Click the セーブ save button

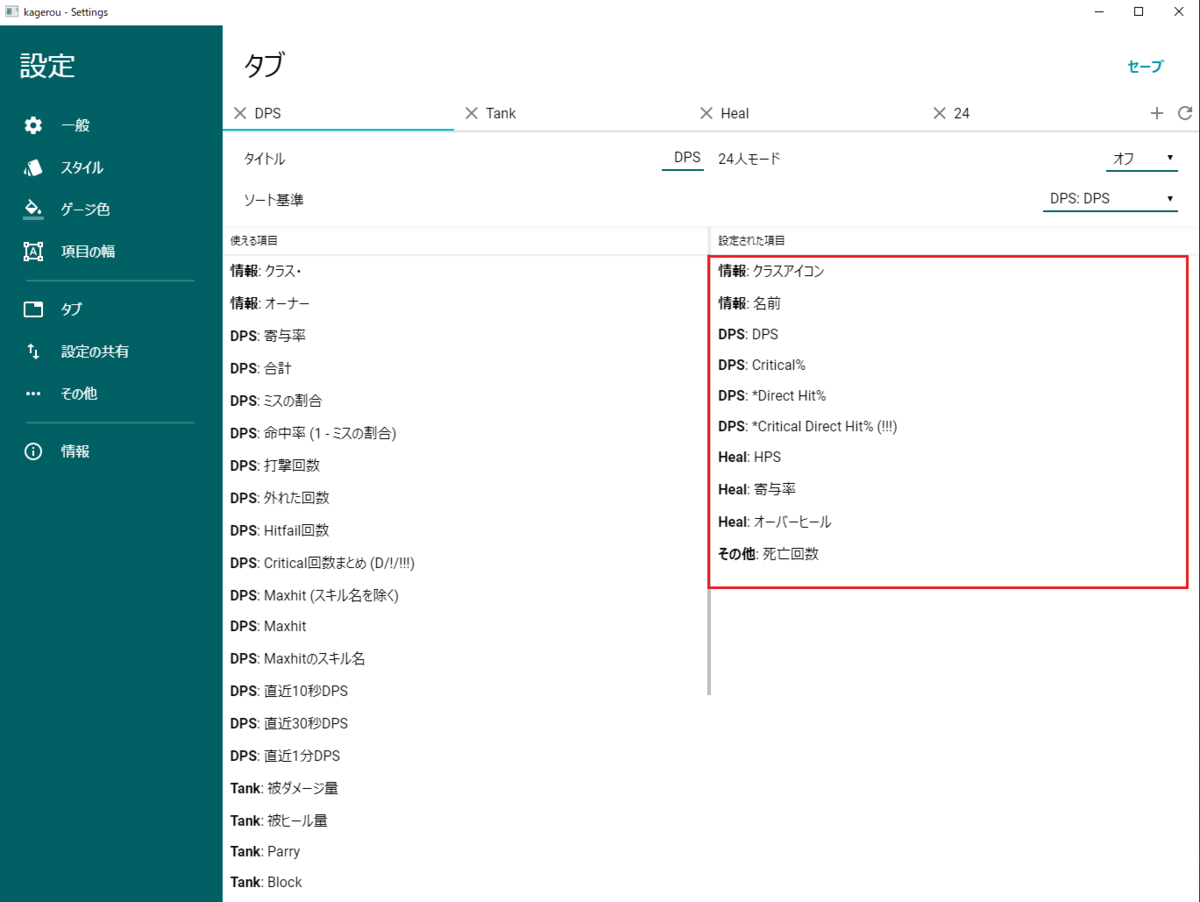(x=1145, y=66)
